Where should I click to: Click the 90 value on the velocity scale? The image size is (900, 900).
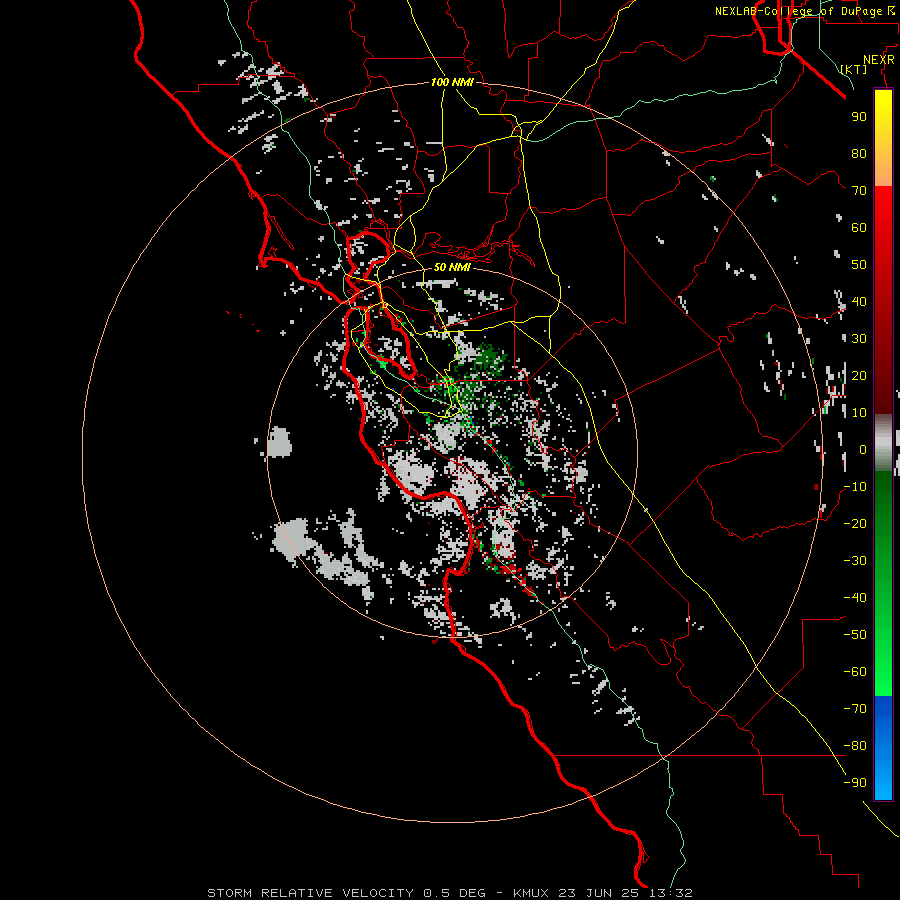pyautogui.click(x=859, y=117)
